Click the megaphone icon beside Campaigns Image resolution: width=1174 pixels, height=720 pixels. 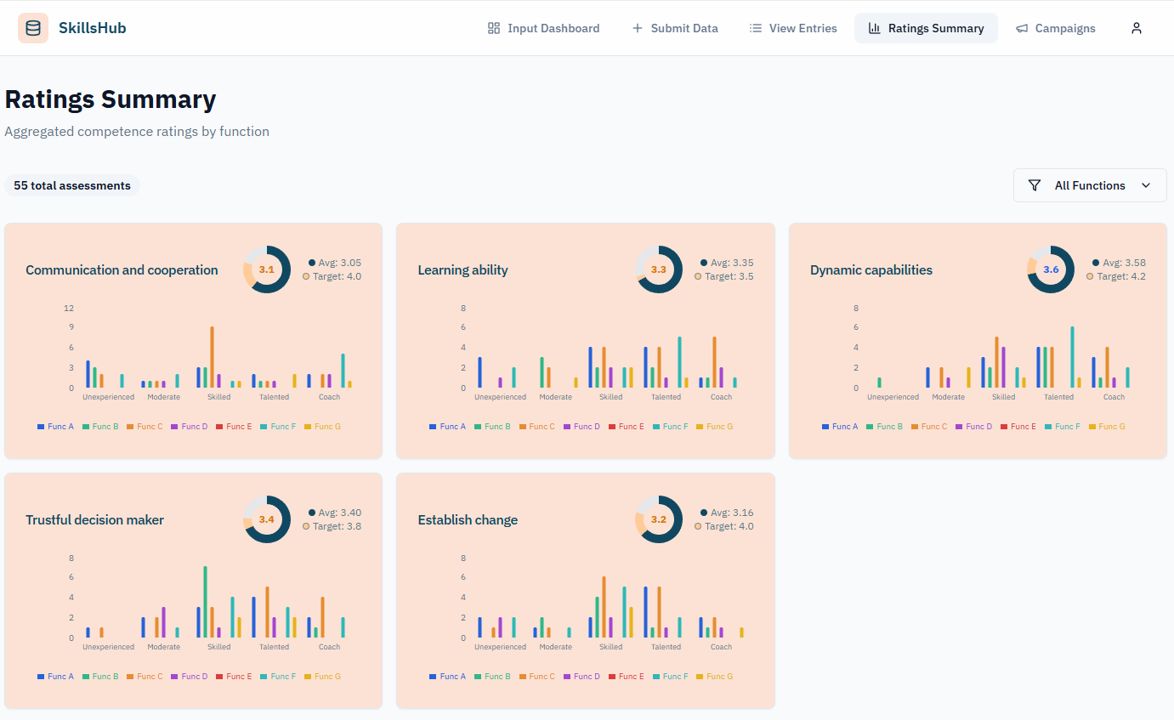(1021, 28)
